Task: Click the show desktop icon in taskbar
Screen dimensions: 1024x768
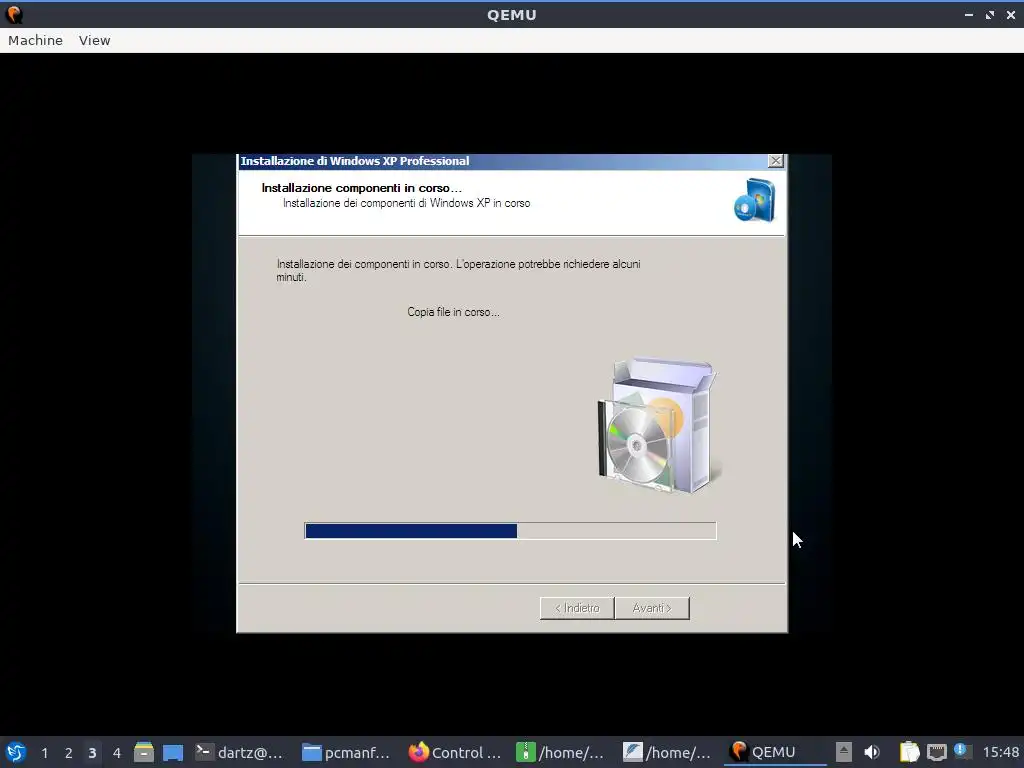Action: coord(172,752)
